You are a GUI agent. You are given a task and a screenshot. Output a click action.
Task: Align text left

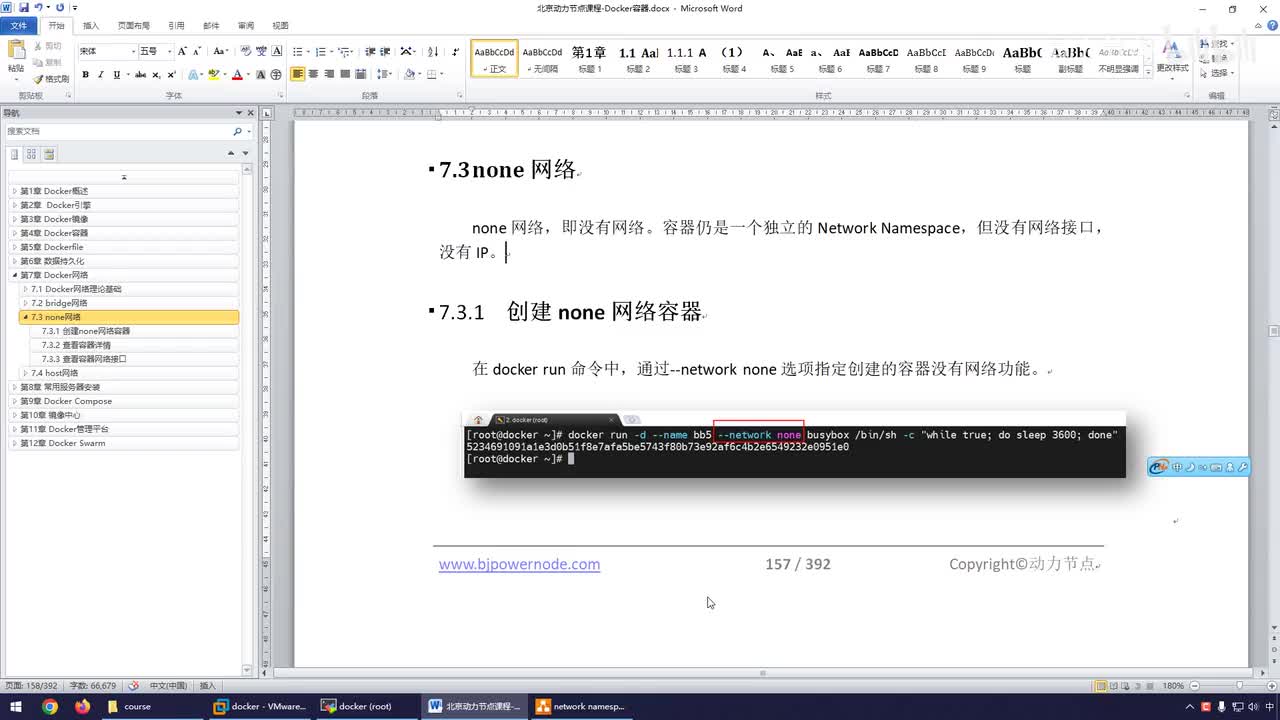[298, 75]
